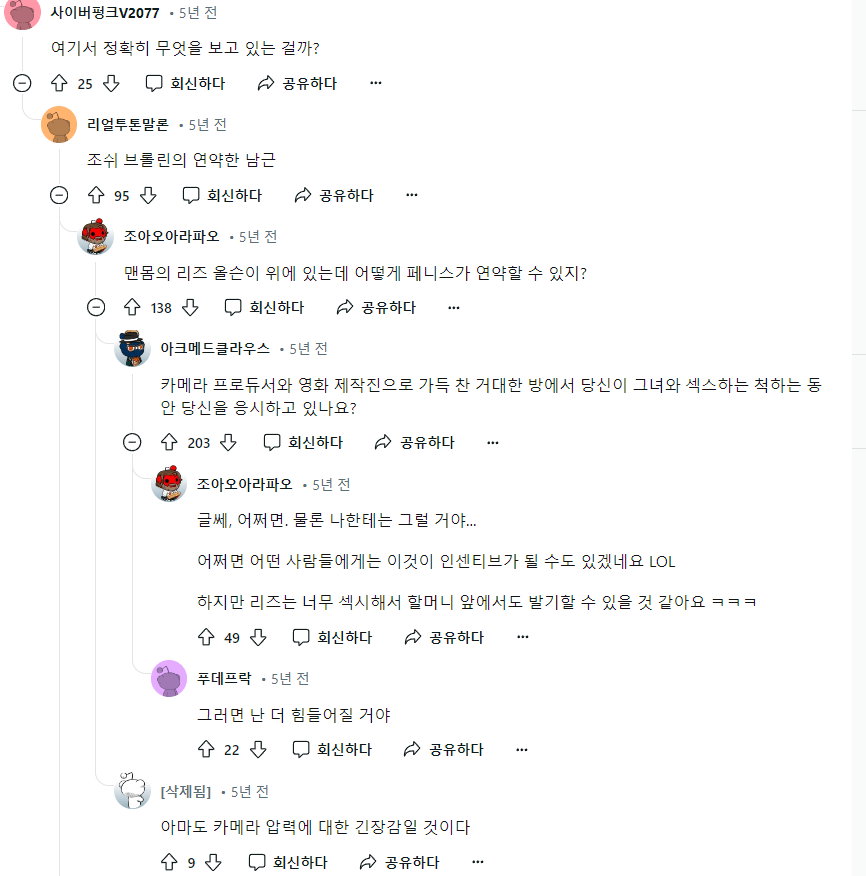The width and height of the screenshot is (866, 876).
Task: Upvote the 푸데프락 comment
Action: pyautogui.click(x=207, y=749)
